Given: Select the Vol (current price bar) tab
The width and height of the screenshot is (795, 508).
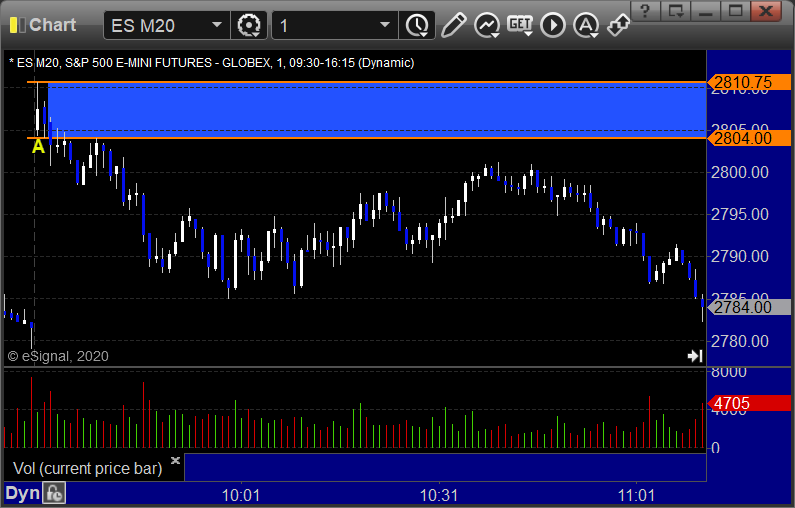Looking at the screenshot, I should pos(88,468).
